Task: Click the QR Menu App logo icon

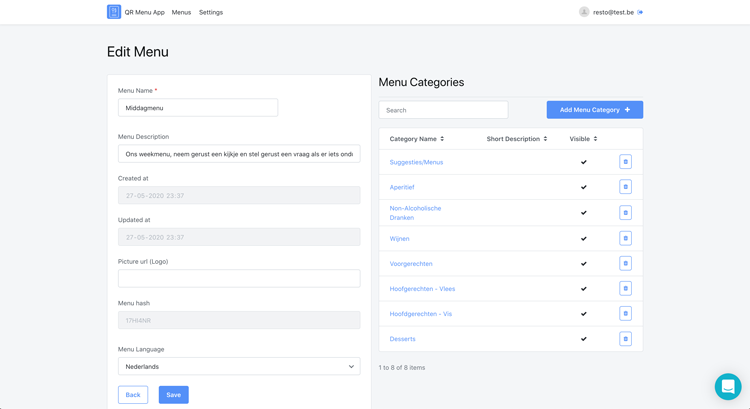Action: (114, 12)
